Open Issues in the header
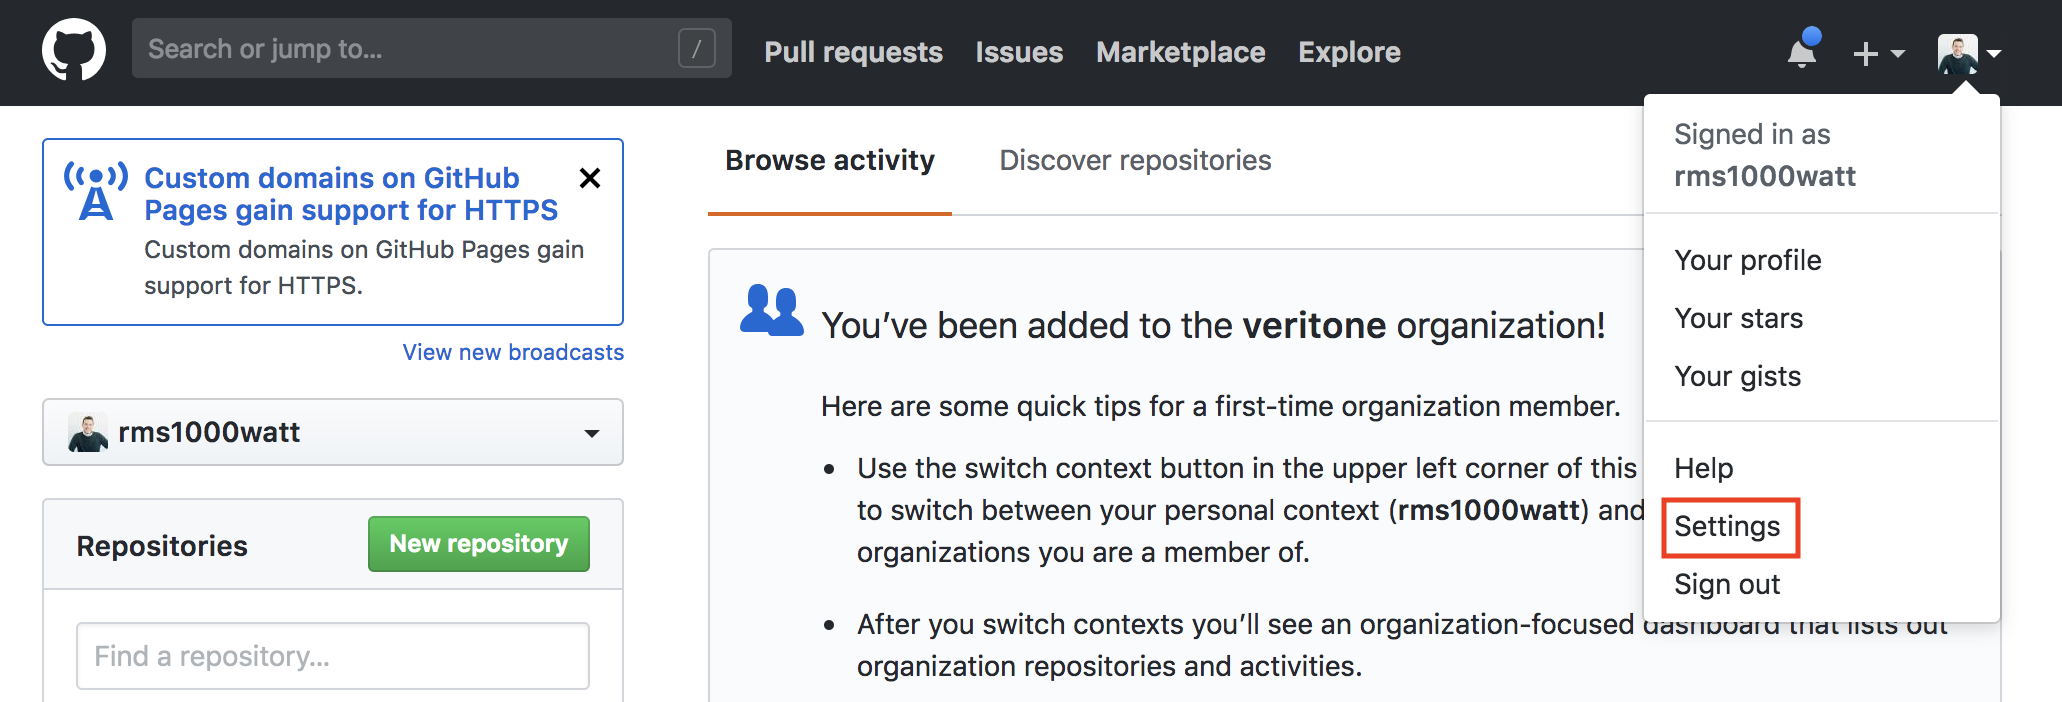 pos(1019,52)
